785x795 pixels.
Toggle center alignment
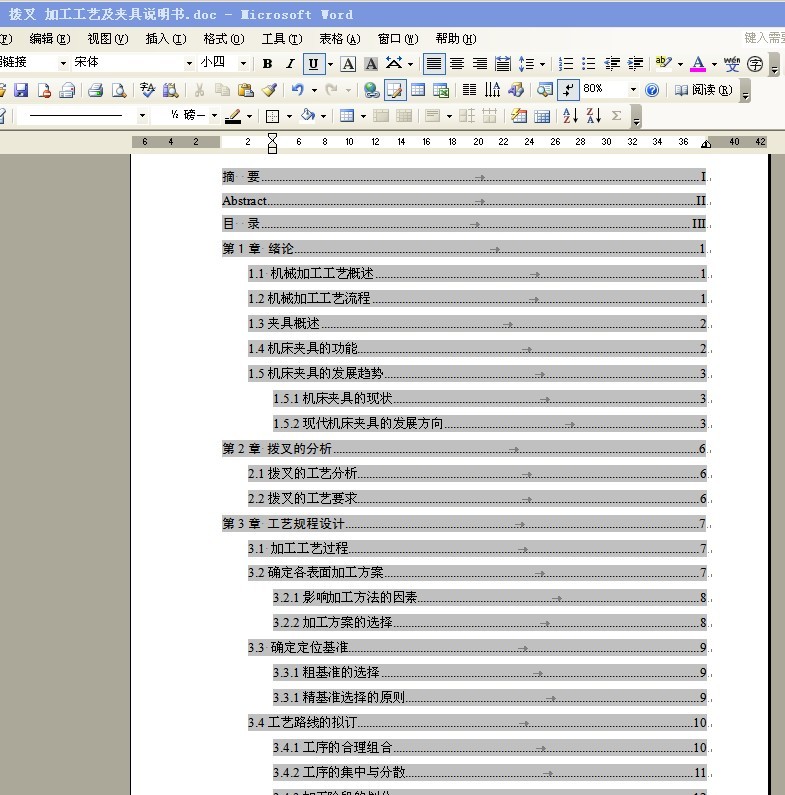coord(457,64)
